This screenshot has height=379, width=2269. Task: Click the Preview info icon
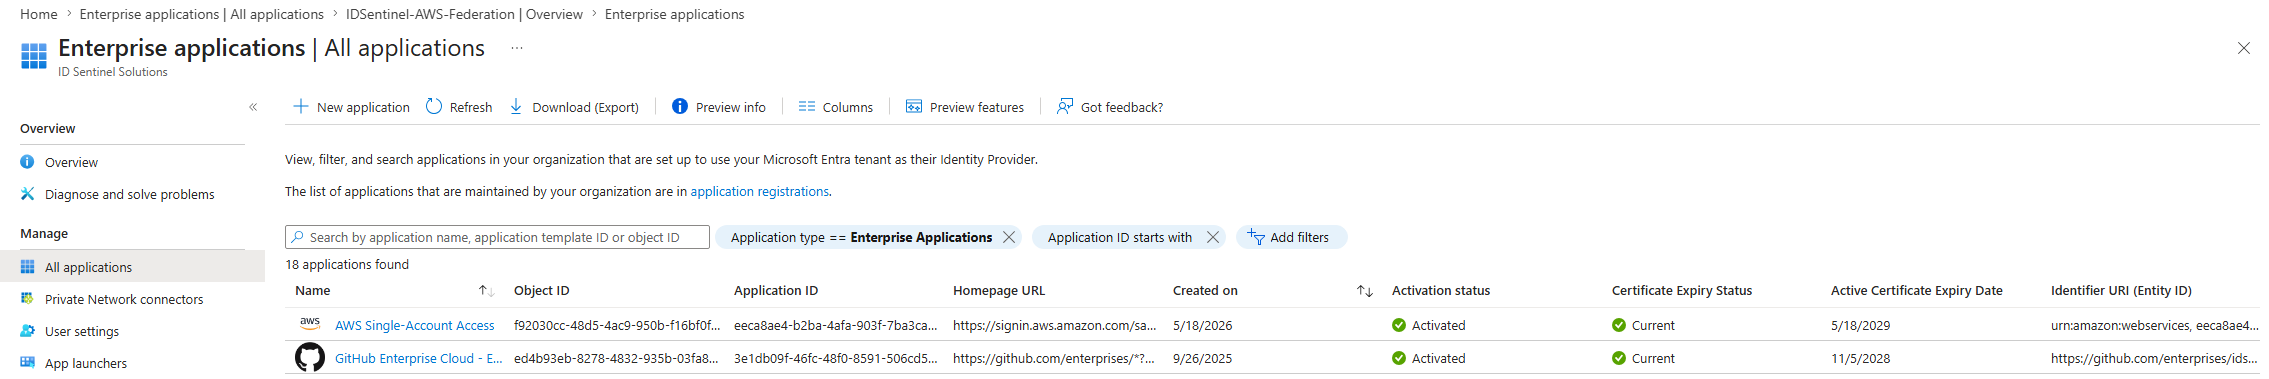pyautogui.click(x=680, y=106)
